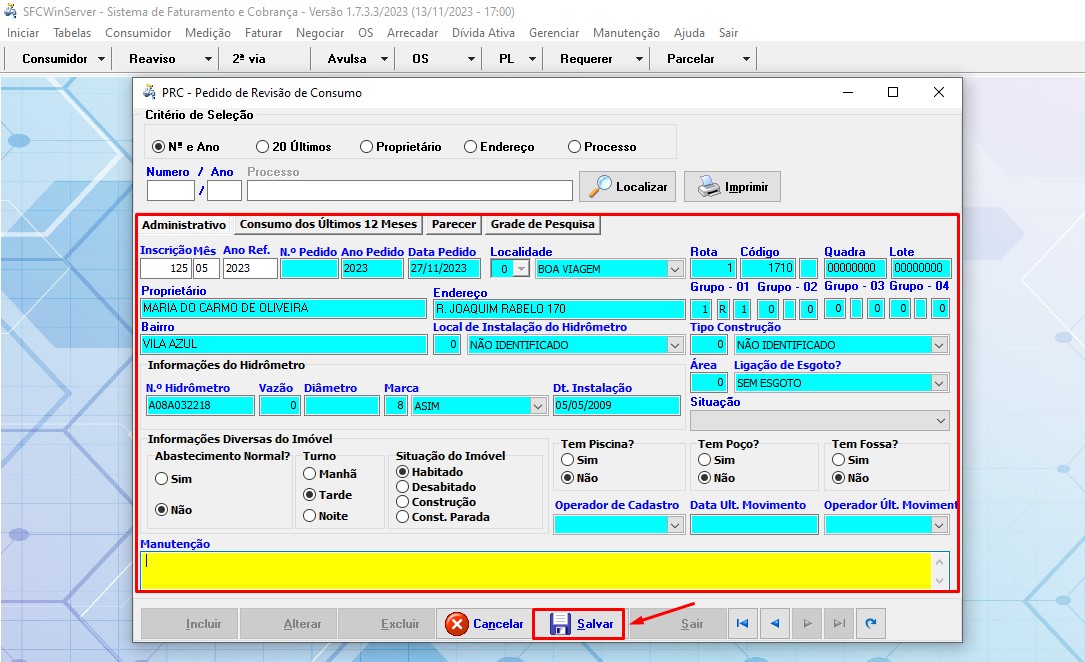1085x662 pixels.
Task: Choose Manhã in the Turno group
Action: [310, 474]
